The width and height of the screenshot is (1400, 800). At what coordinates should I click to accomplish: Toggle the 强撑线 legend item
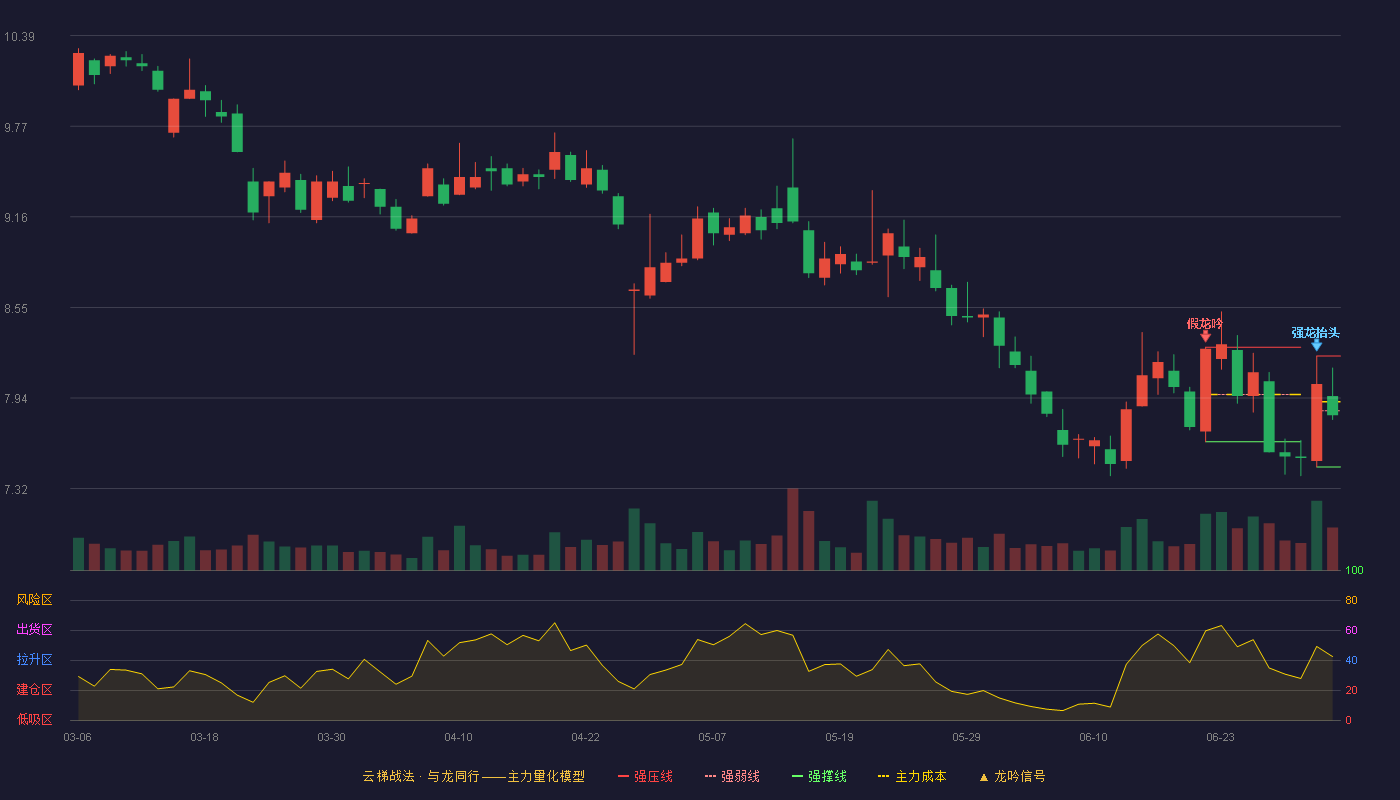click(x=819, y=776)
